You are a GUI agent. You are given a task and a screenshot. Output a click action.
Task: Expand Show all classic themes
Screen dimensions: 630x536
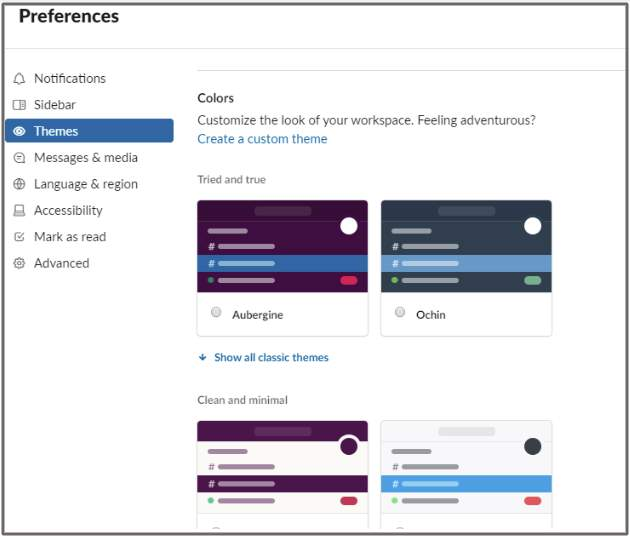coord(271,357)
